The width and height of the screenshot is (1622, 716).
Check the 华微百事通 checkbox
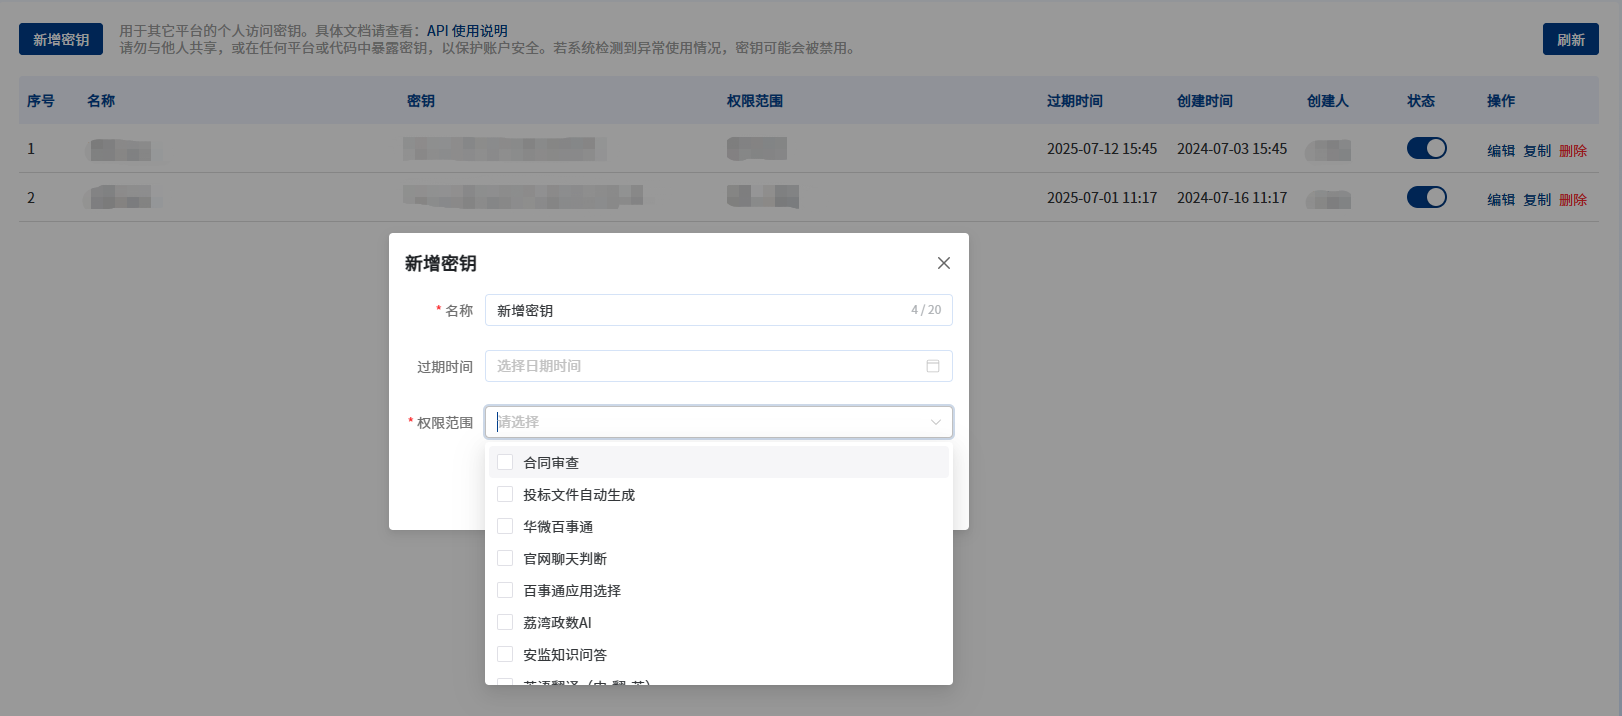pos(505,526)
